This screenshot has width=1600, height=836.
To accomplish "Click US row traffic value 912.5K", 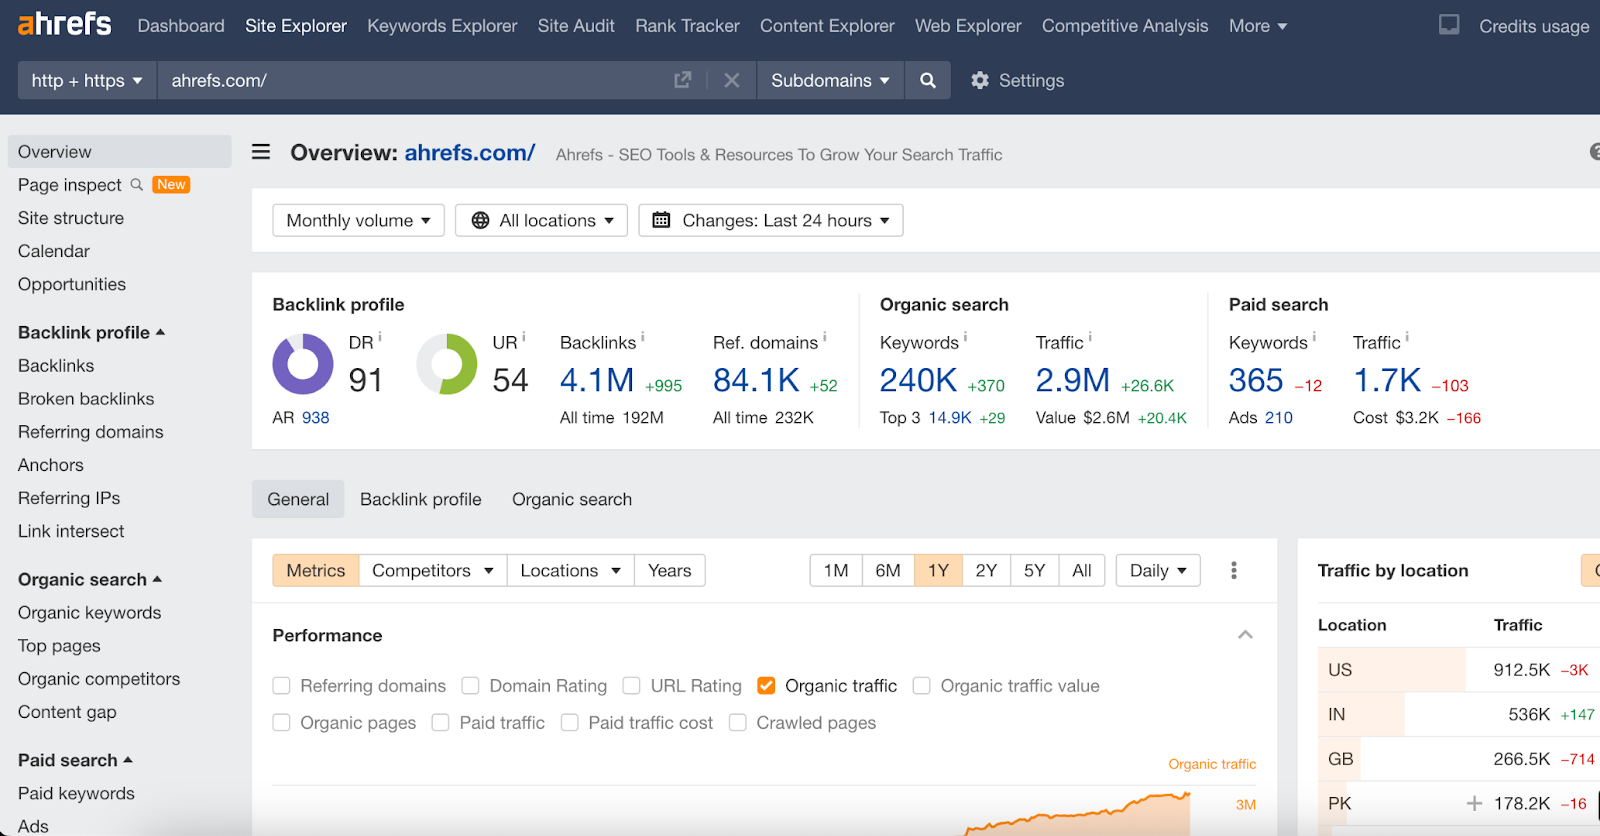I will click(x=1522, y=670).
